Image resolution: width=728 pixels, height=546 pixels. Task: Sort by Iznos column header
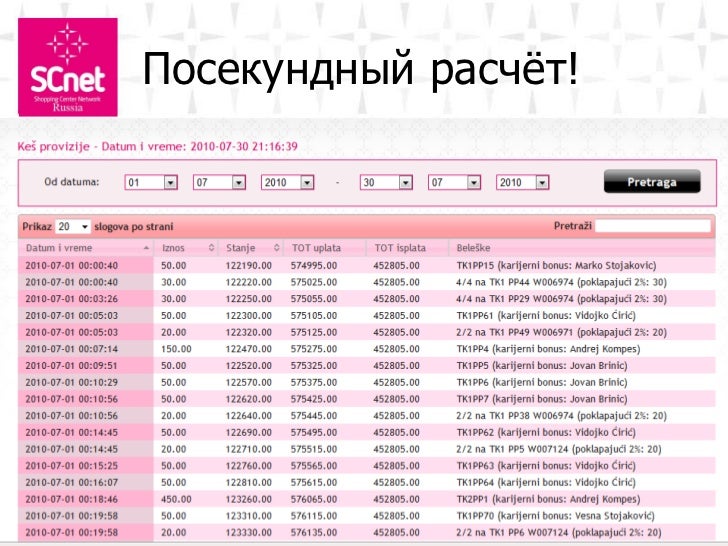pos(186,248)
